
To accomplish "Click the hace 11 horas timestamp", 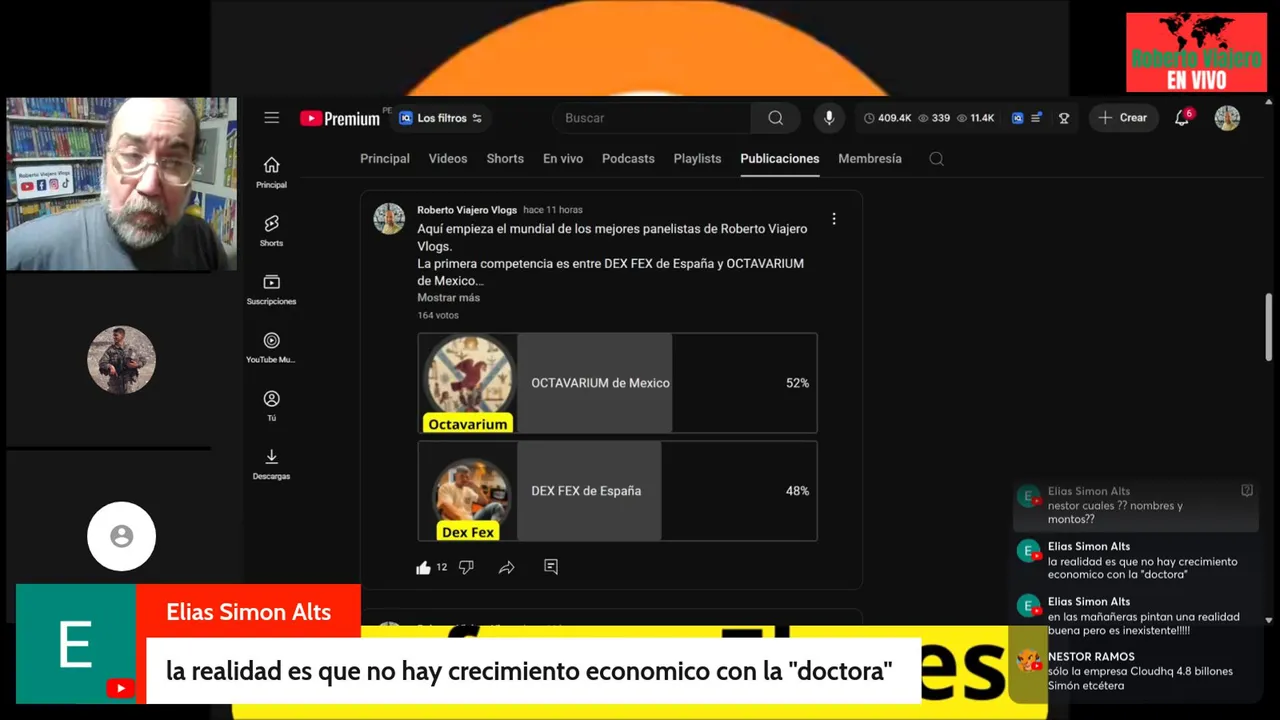I will [x=553, y=210].
